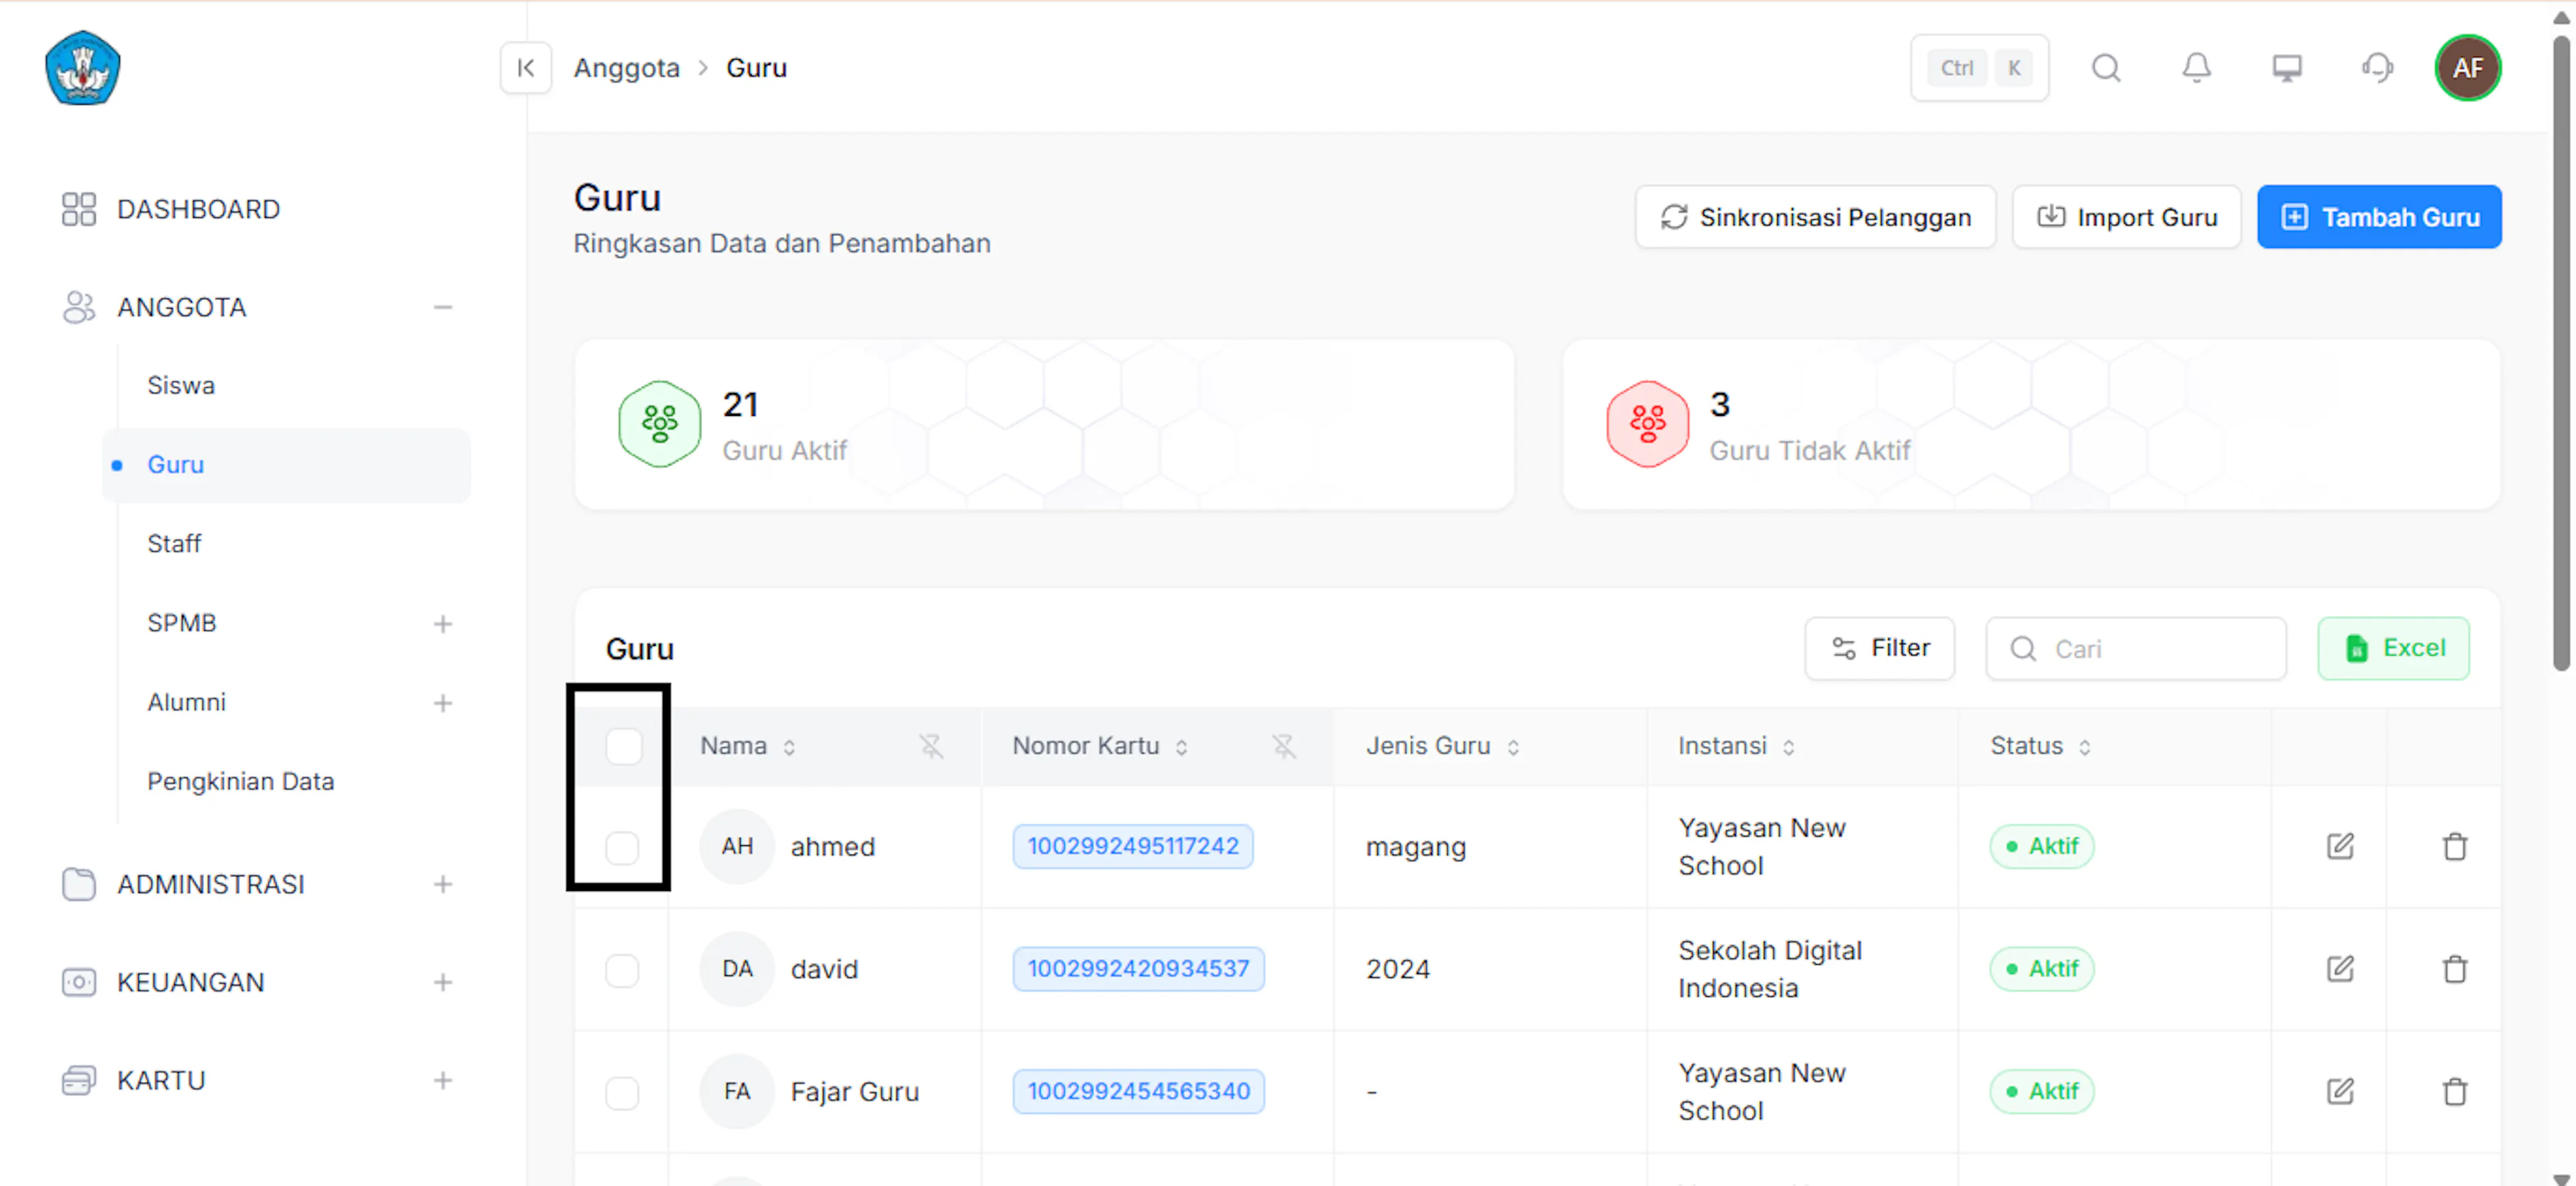Click the Tambah Guru button
The image size is (2576, 1186).
(x=2379, y=217)
